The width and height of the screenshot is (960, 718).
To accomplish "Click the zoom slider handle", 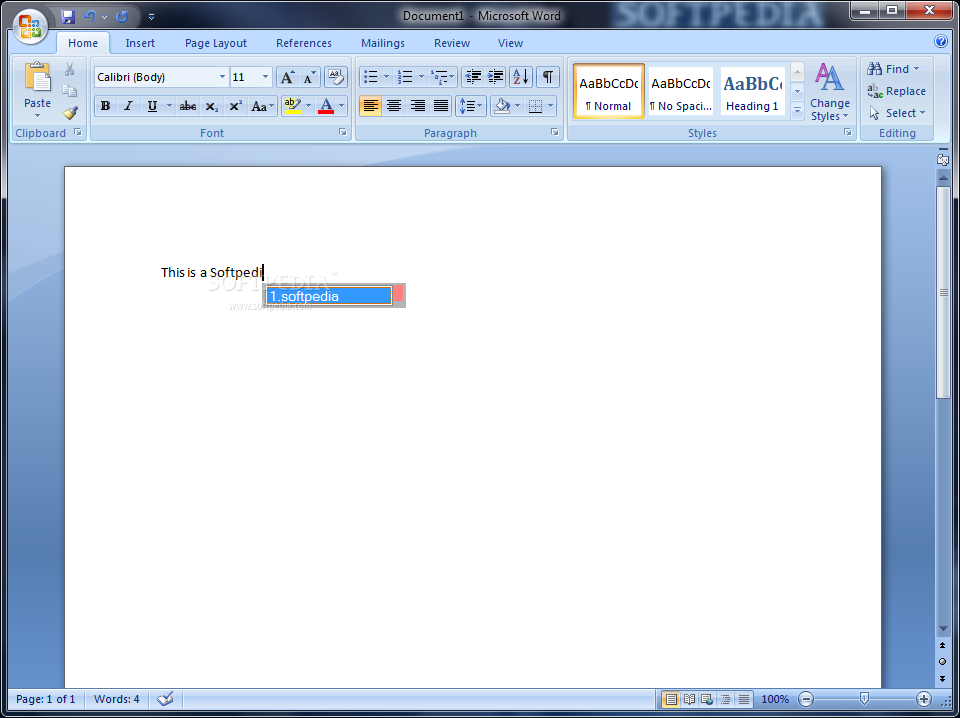I will 864,698.
